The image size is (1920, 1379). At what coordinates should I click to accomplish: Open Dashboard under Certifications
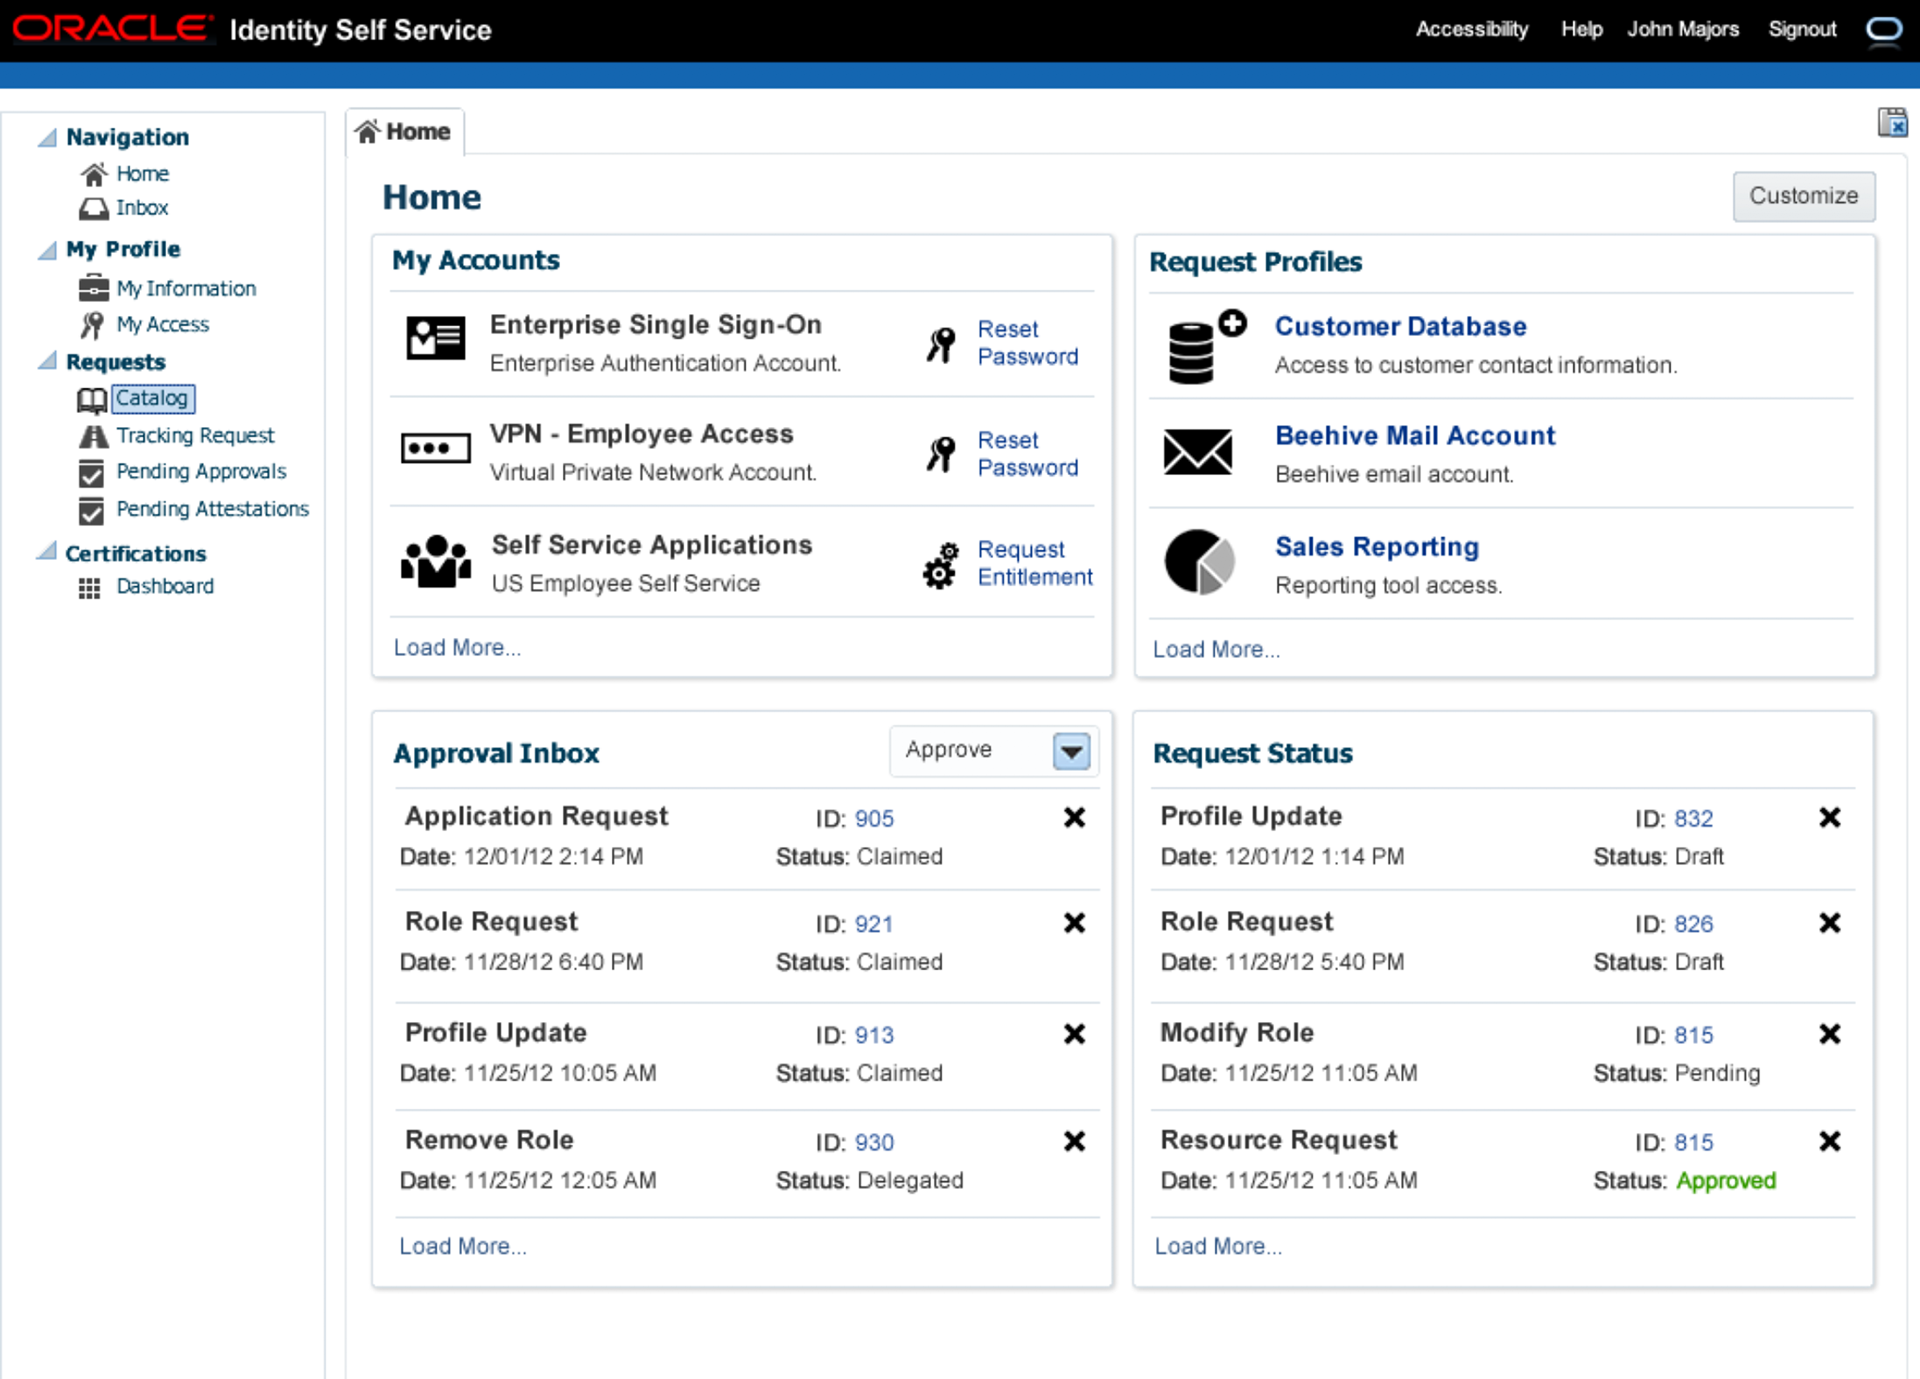[165, 586]
